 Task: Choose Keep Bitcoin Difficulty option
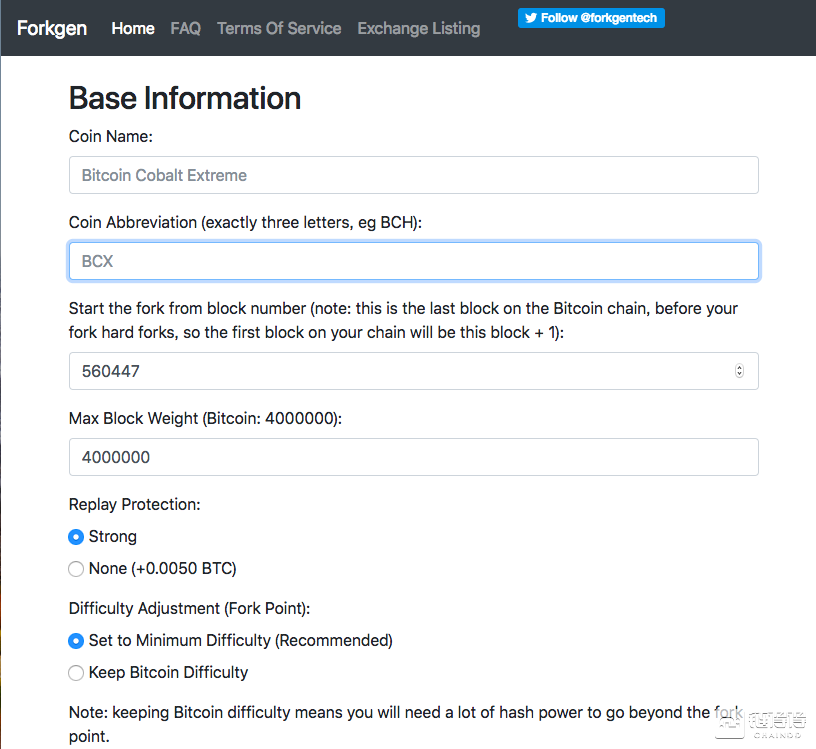click(76, 673)
